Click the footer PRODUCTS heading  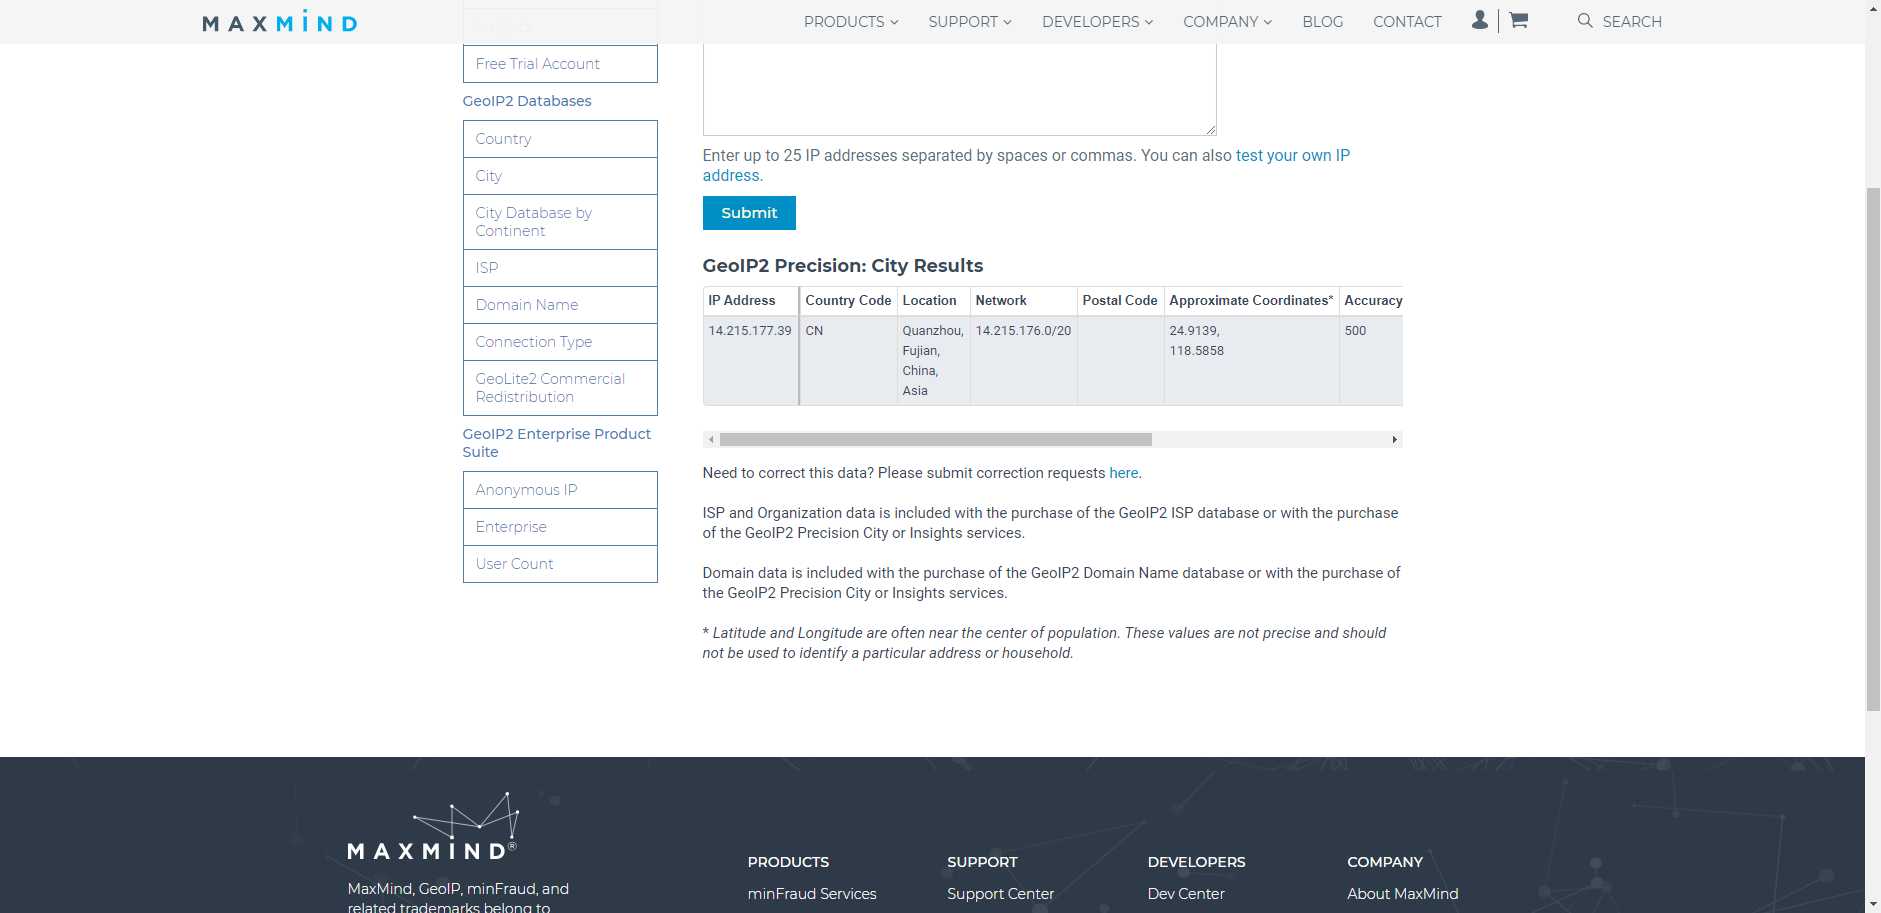[788, 862]
